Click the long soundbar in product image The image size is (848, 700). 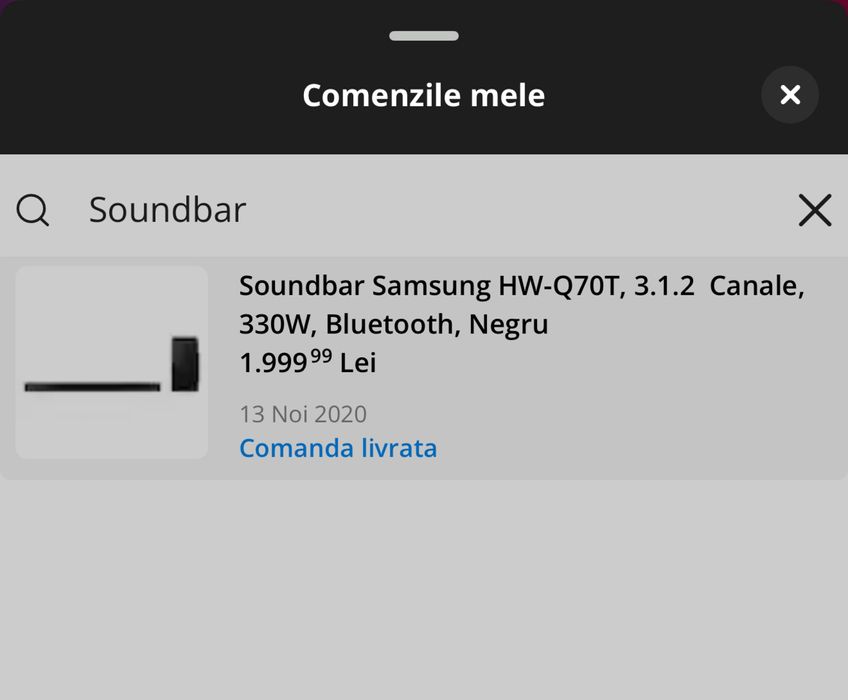[x=92, y=386]
